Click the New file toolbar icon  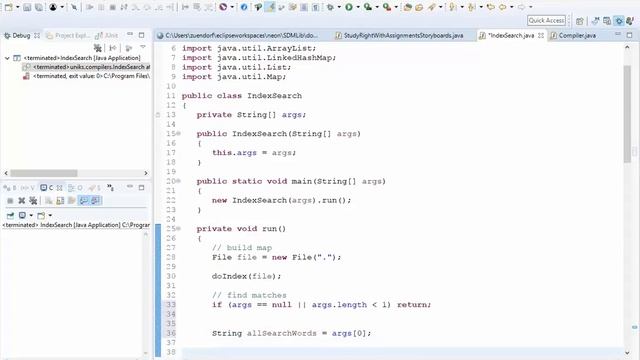pos(8,7)
